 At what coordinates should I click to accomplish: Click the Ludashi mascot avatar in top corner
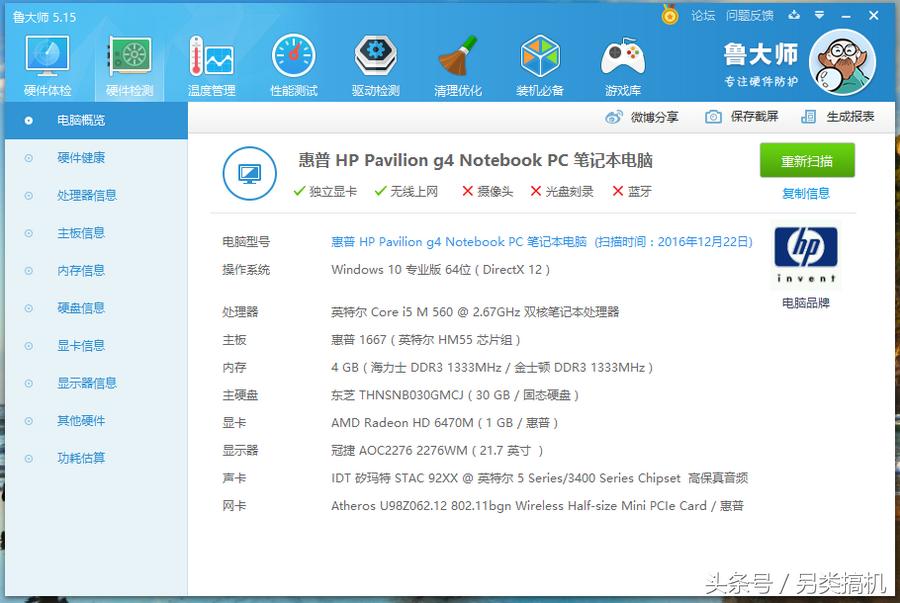843,60
